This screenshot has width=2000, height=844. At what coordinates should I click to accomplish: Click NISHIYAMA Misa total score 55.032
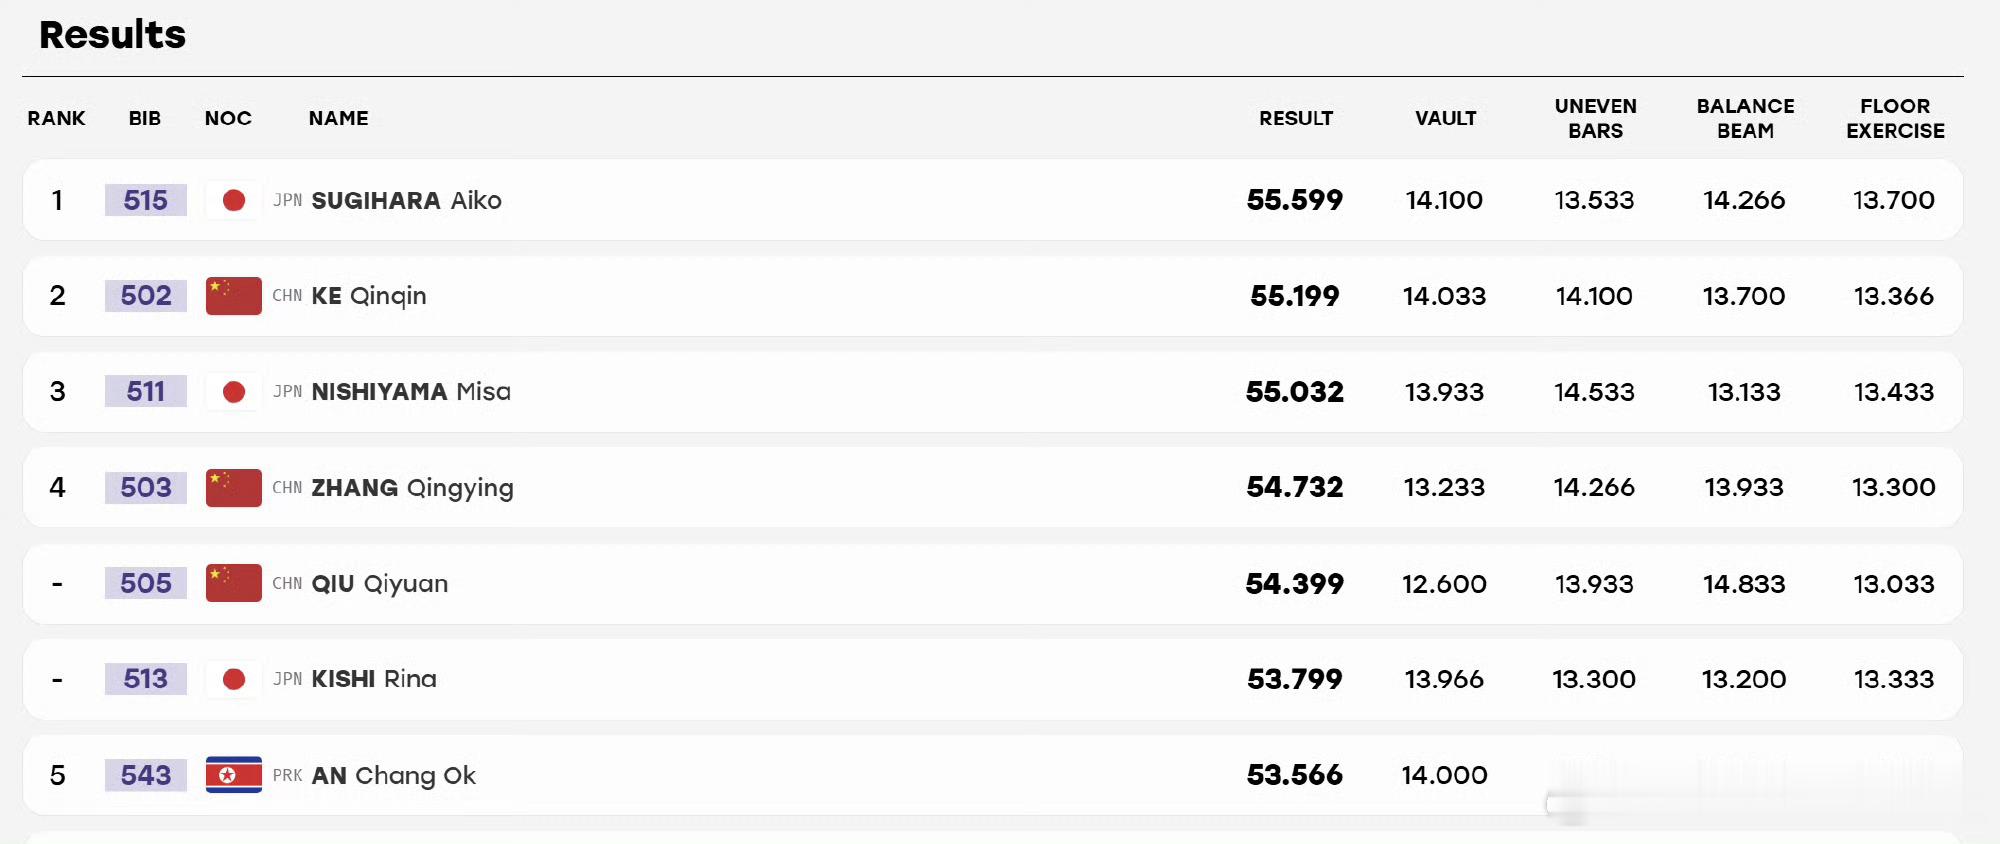(1295, 392)
